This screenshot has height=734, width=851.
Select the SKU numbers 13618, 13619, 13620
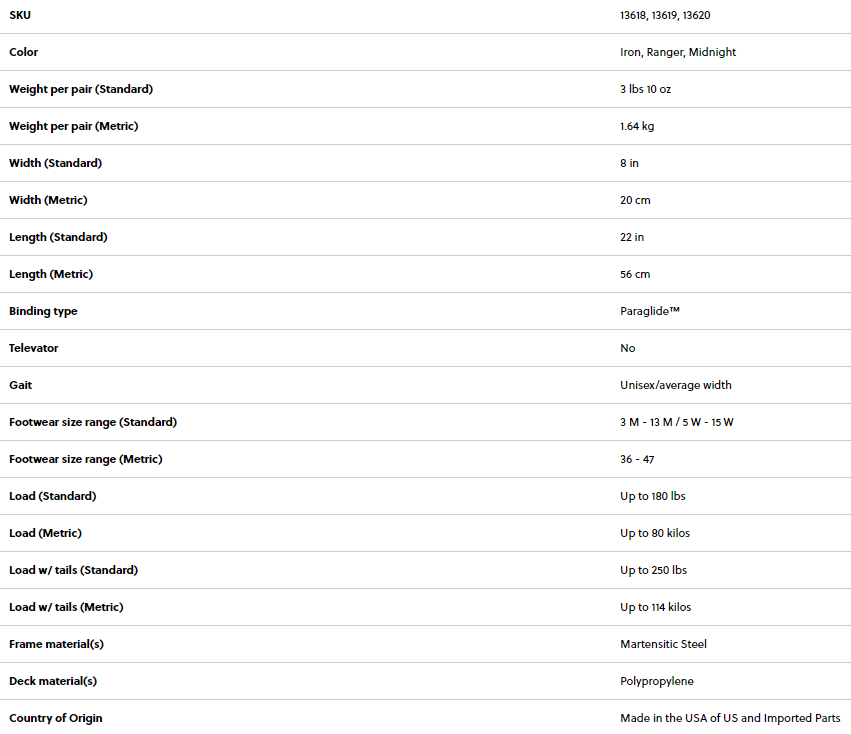[x=665, y=15]
